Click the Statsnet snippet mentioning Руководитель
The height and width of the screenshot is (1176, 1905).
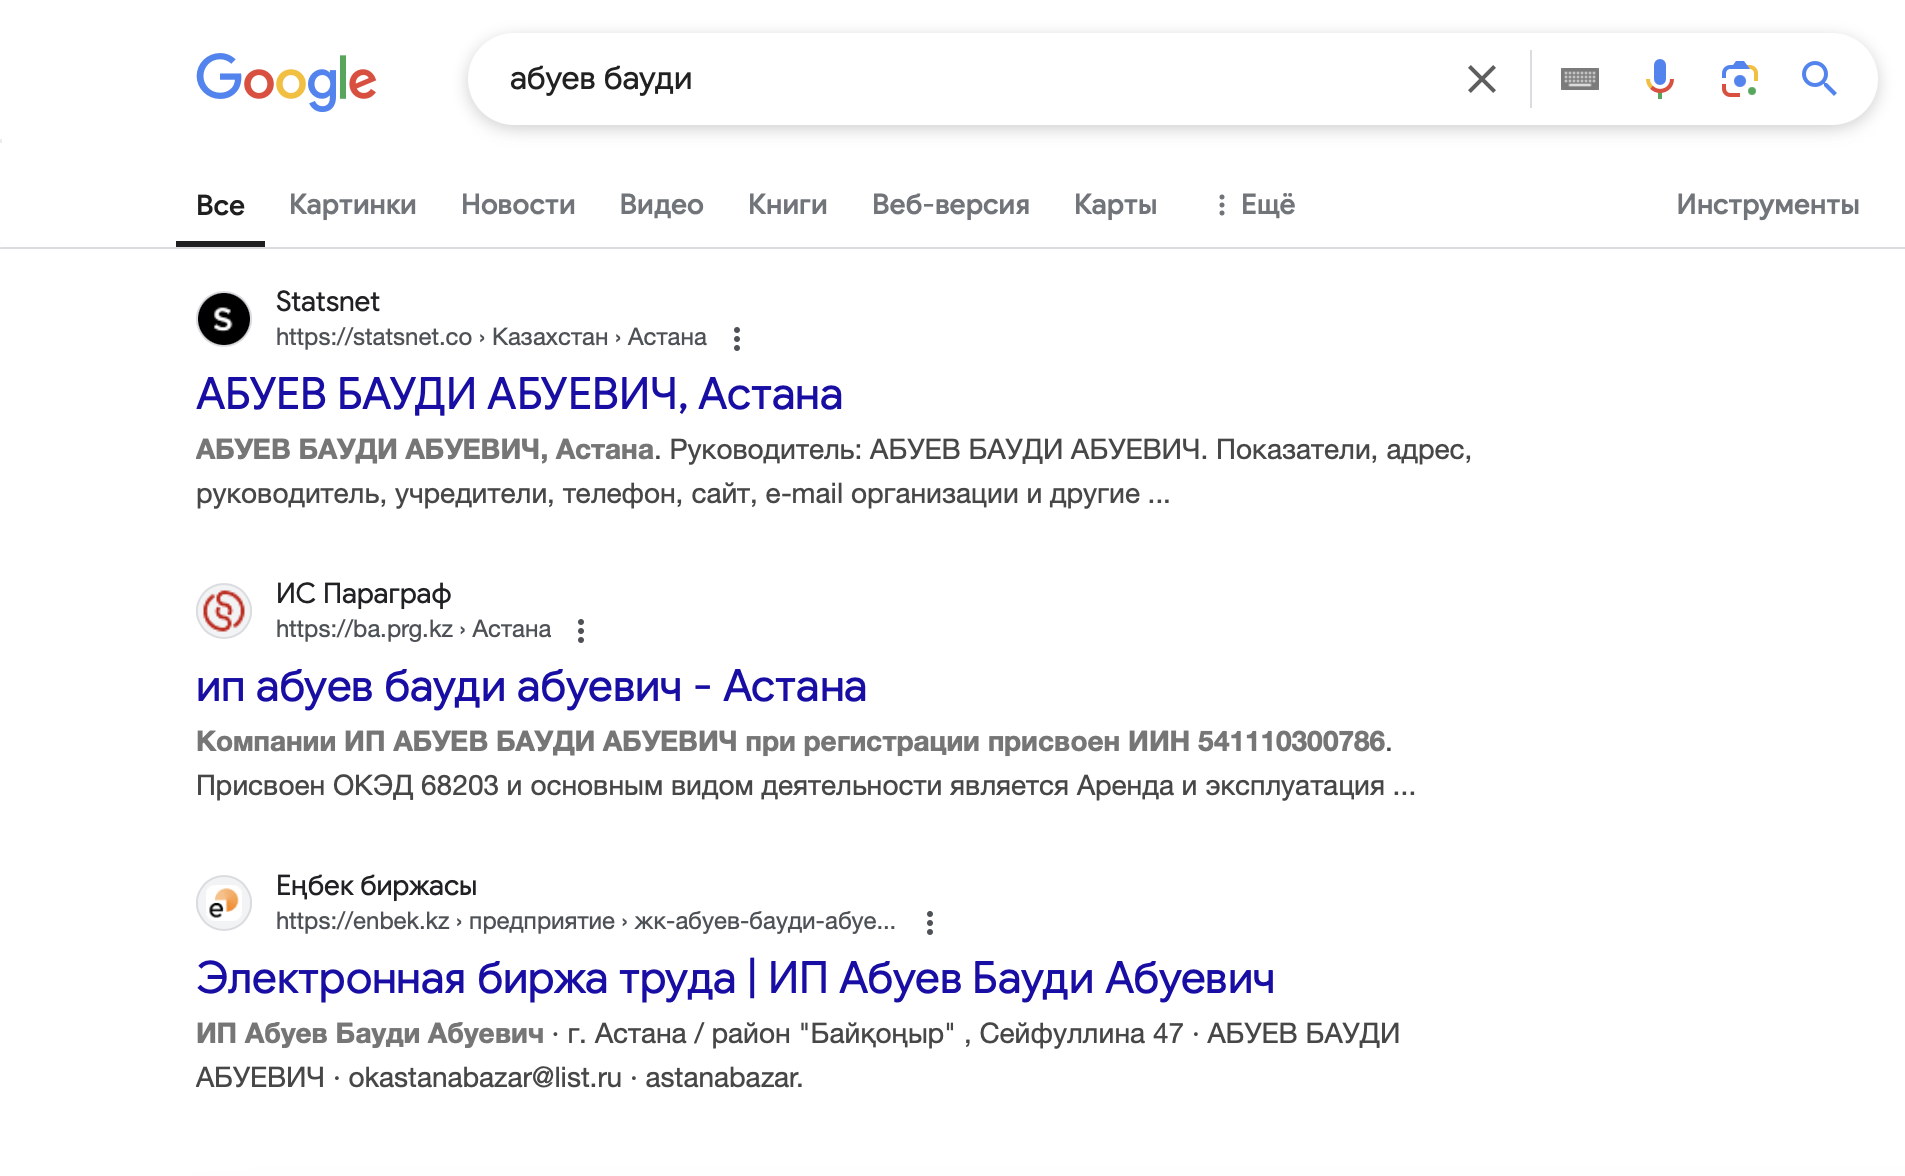click(834, 471)
